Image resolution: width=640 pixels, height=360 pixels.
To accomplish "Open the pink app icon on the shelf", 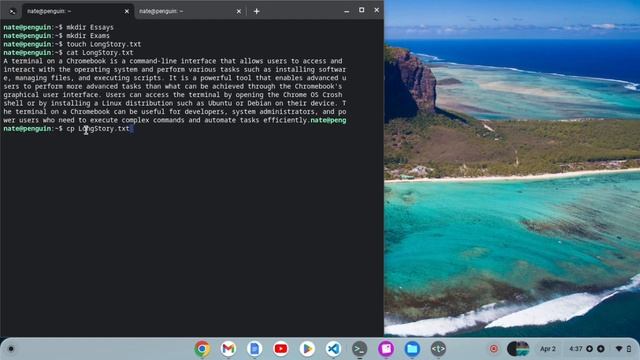I will coord(386,349).
